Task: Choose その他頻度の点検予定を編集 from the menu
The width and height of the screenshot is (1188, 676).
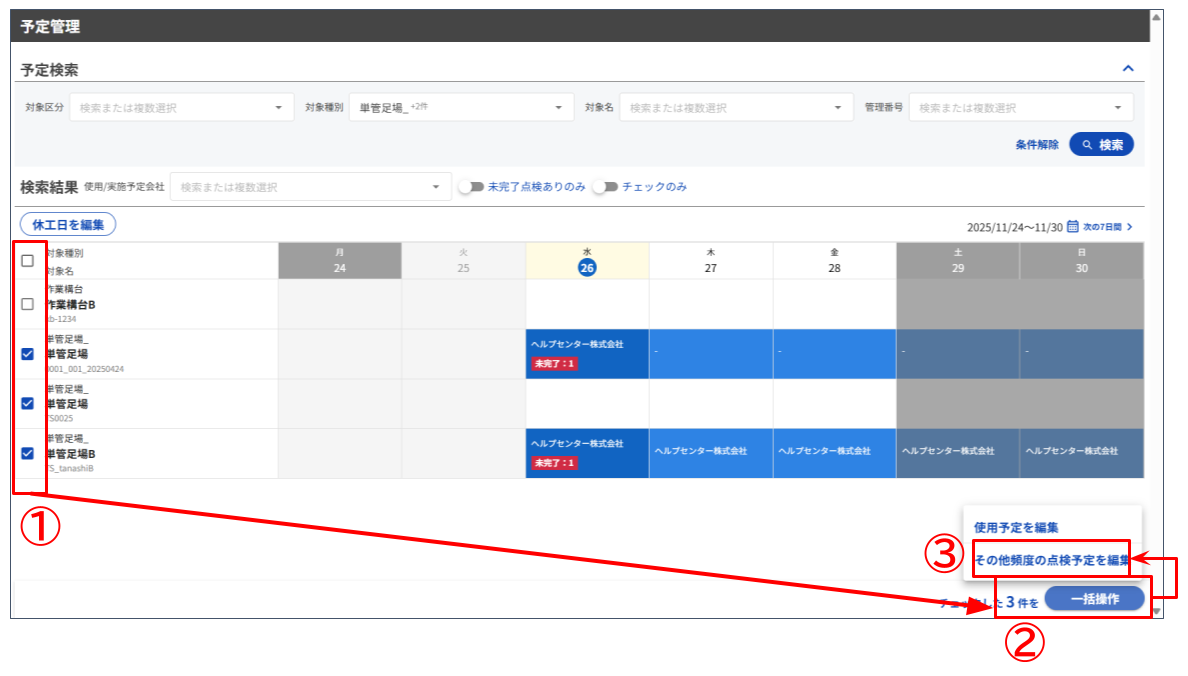Action: (x=1051, y=561)
